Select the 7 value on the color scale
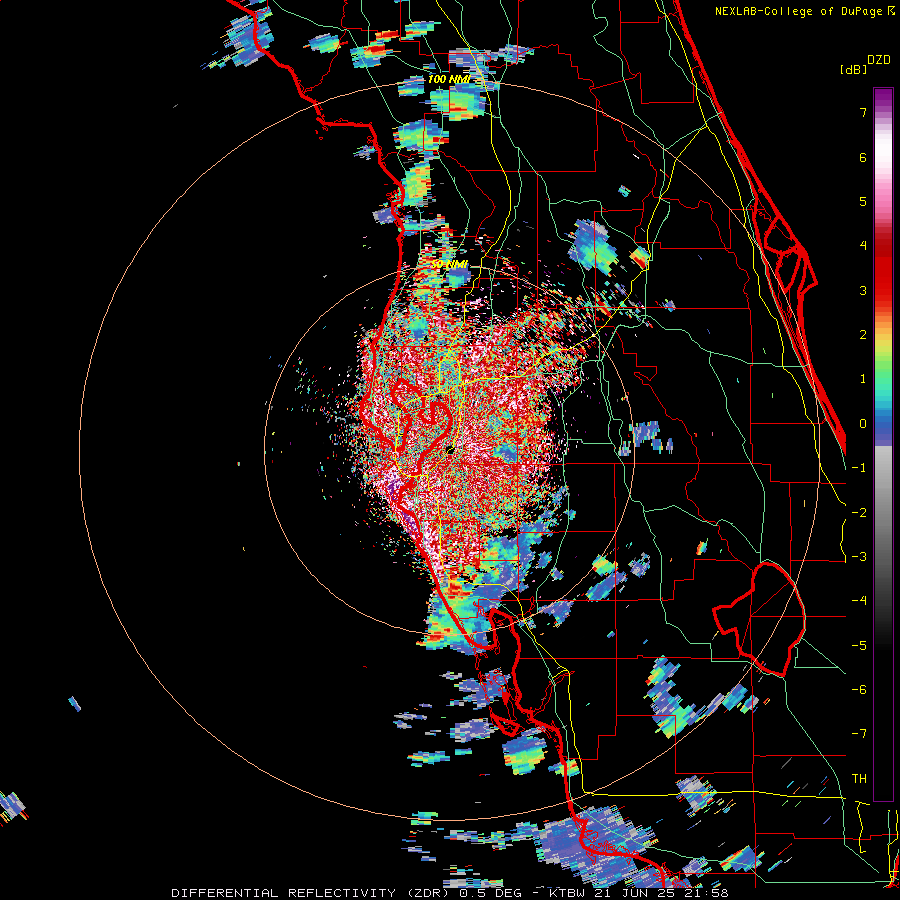 pos(863,112)
